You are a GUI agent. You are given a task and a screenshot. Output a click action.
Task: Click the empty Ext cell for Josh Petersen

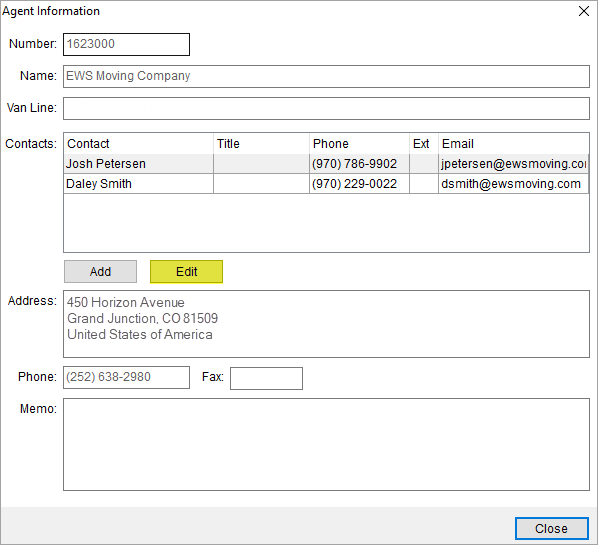424,164
